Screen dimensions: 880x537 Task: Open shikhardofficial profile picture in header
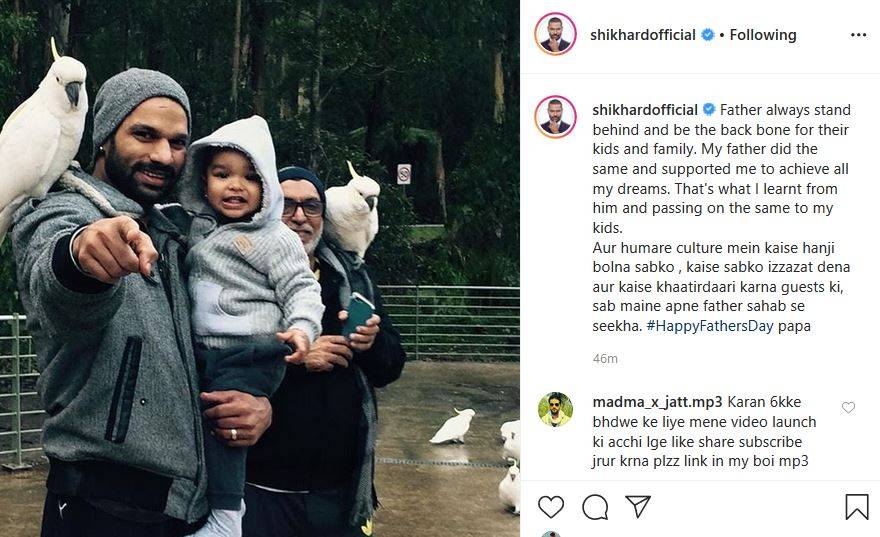(555, 34)
